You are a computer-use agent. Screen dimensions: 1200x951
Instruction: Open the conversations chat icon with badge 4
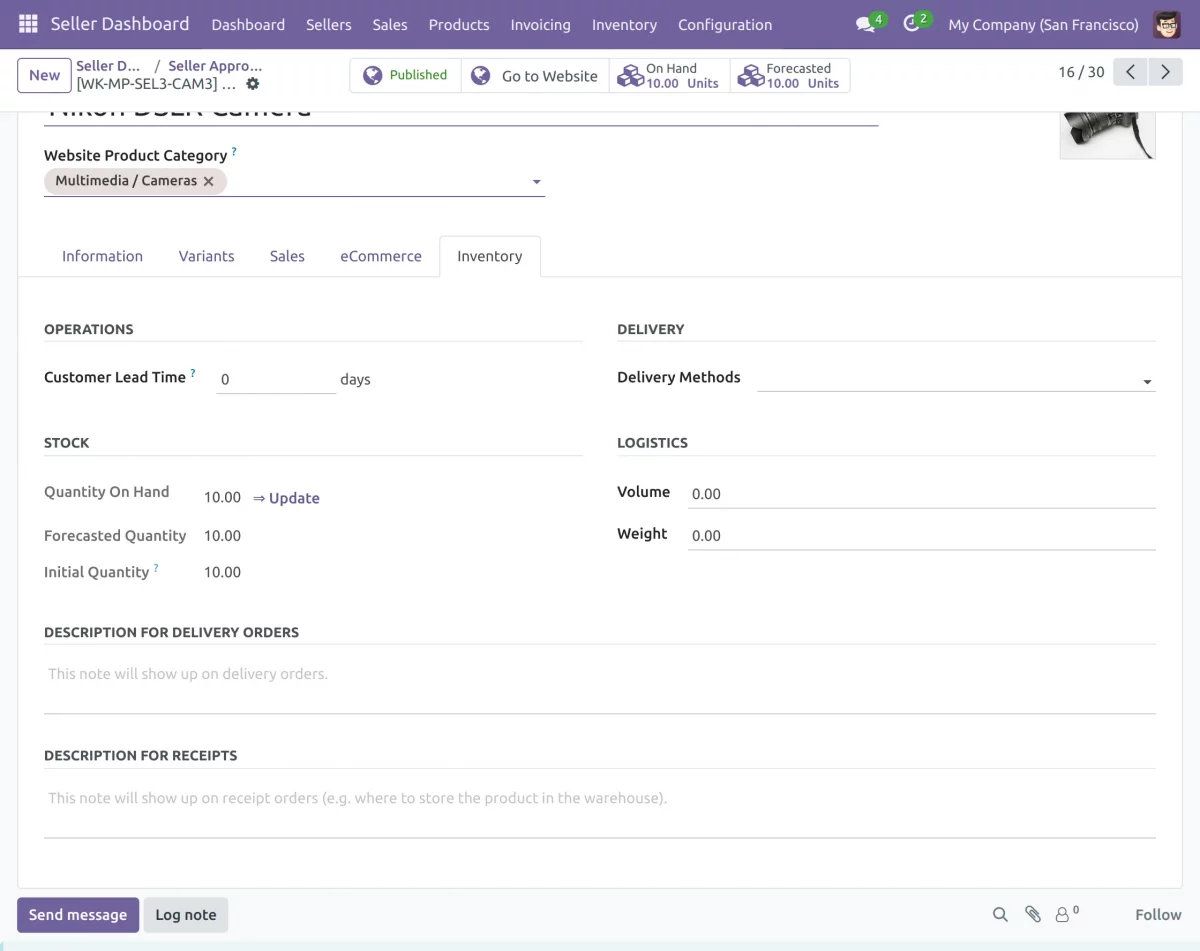(867, 24)
